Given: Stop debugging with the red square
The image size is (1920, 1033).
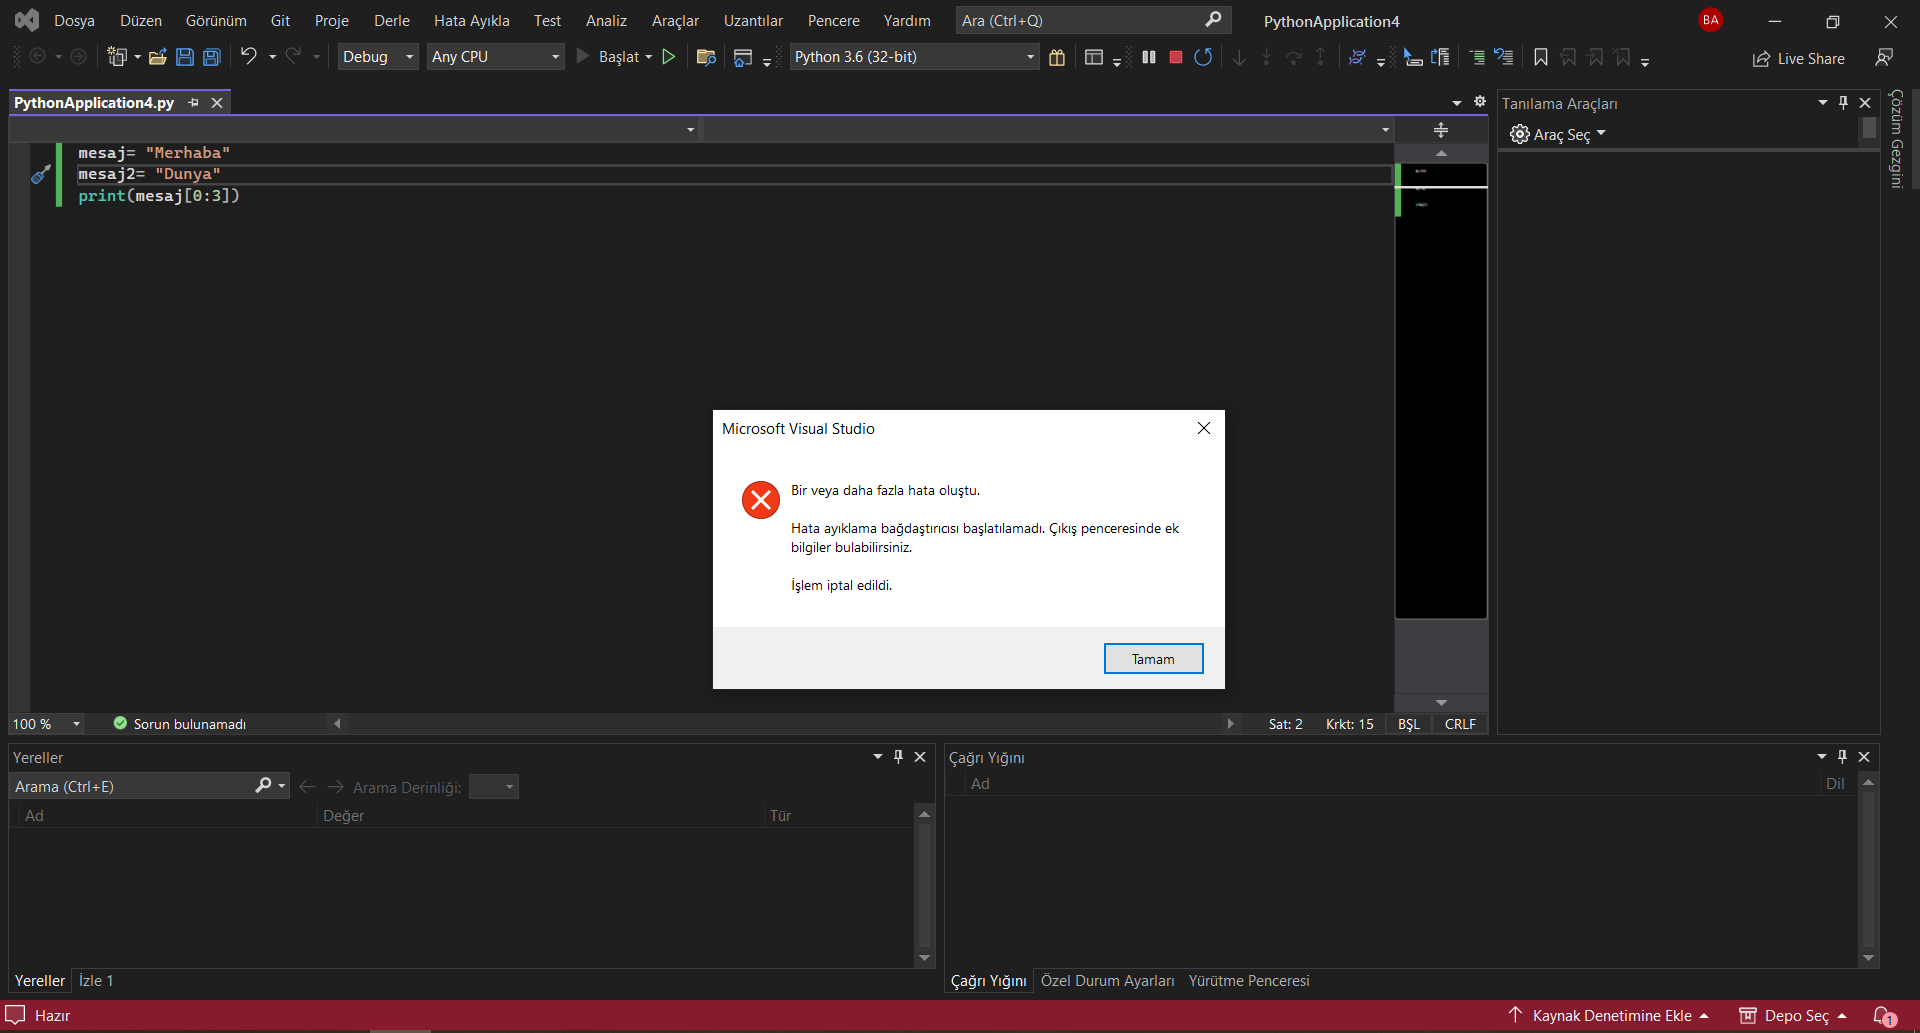Looking at the screenshot, I should [1176, 57].
